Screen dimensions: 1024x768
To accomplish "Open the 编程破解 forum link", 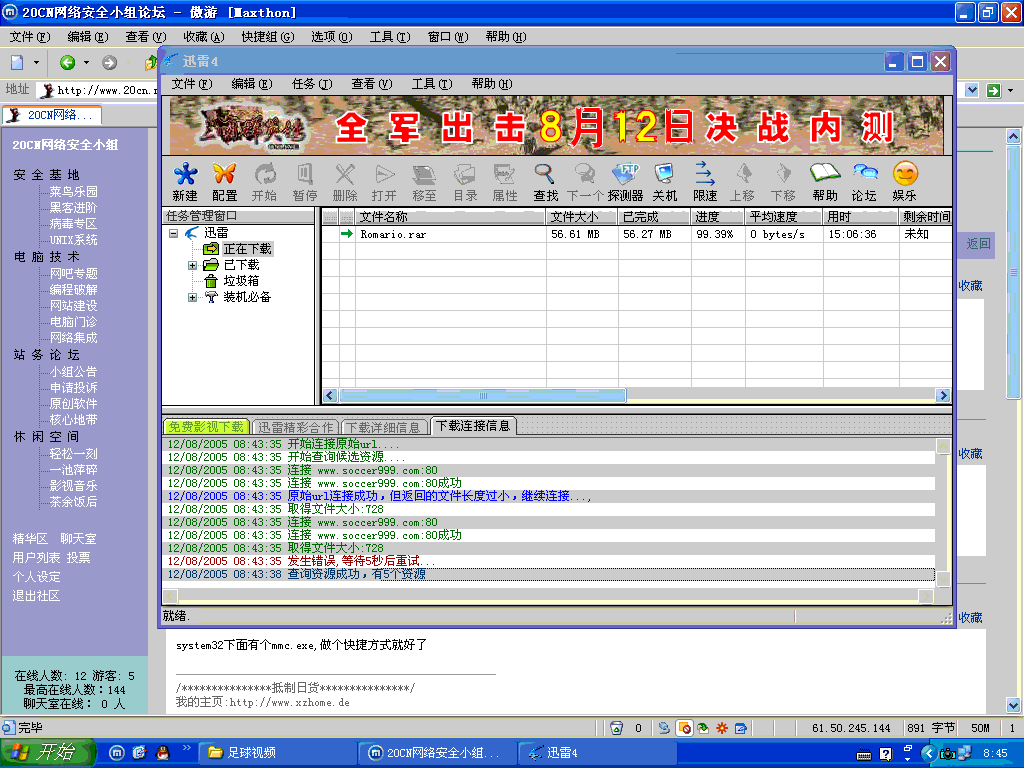I will pyautogui.click(x=74, y=289).
